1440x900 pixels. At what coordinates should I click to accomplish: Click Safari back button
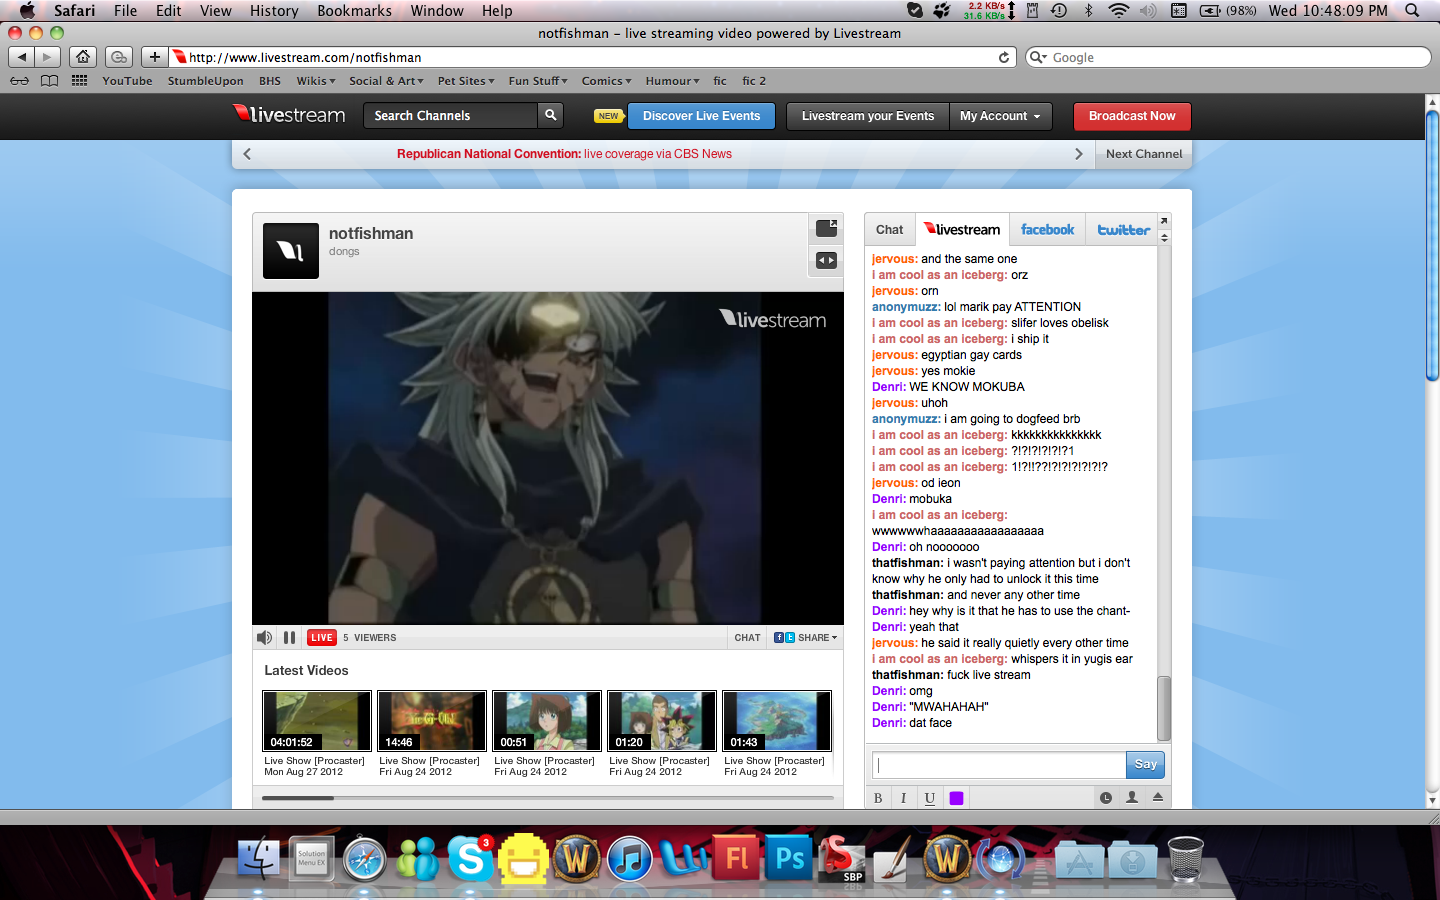(22, 57)
